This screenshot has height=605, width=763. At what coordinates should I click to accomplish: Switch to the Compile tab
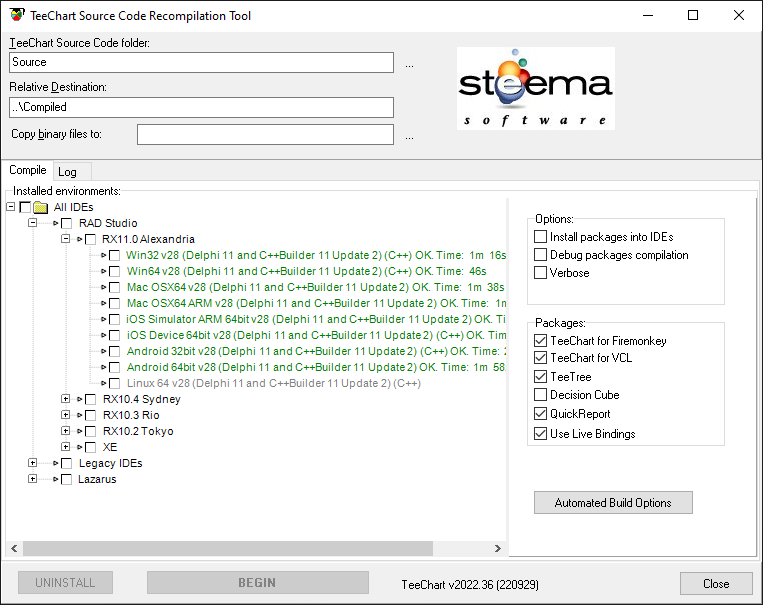pos(28,170)
